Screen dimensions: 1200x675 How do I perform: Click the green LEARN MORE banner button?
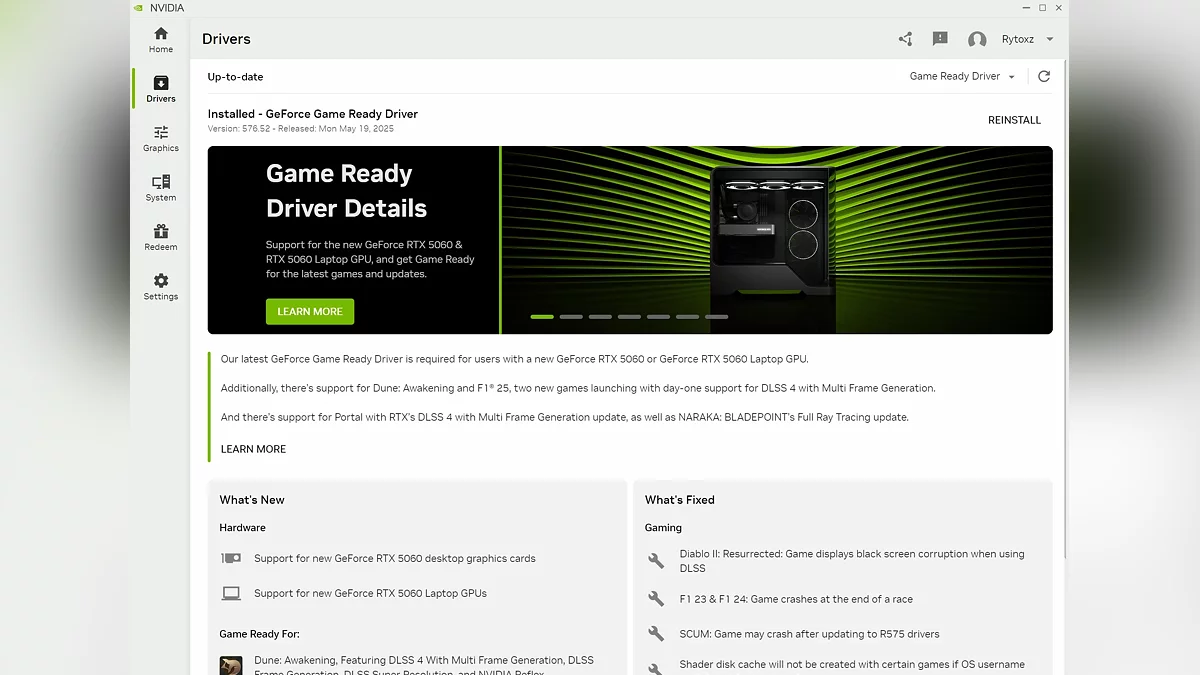point(310,312)
